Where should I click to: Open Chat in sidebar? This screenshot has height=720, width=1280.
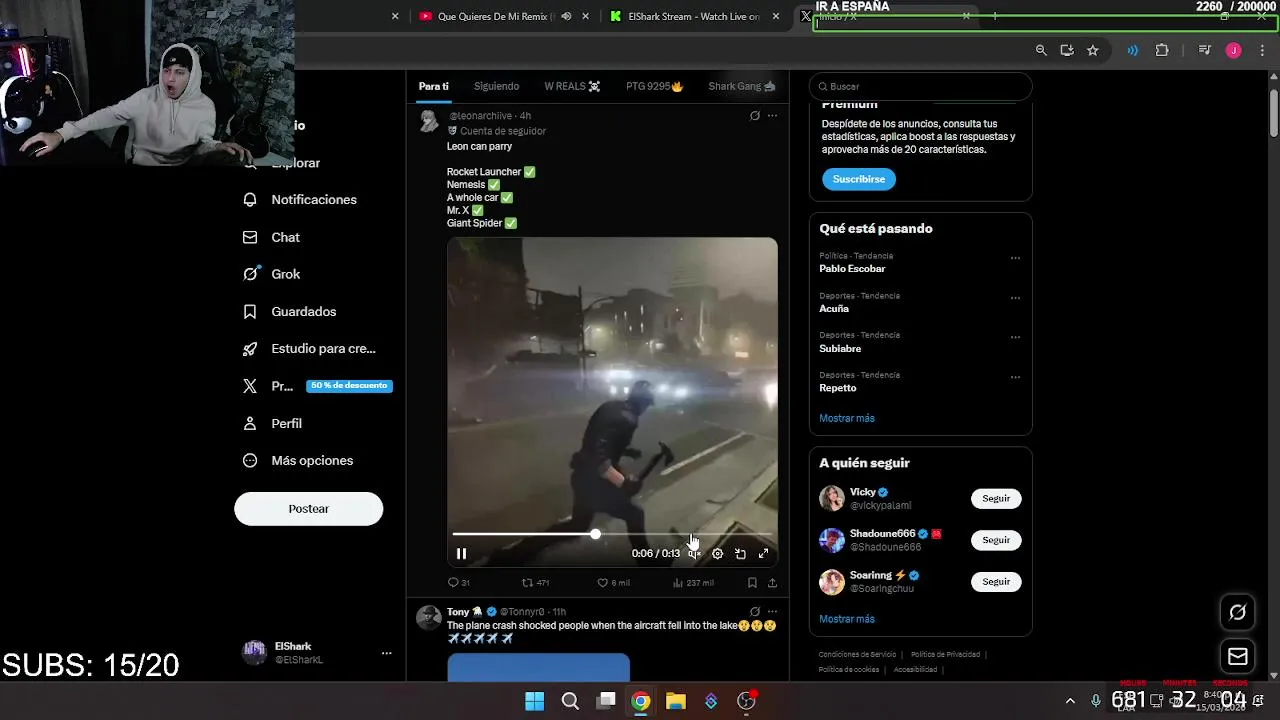click(x=271, y=237)
